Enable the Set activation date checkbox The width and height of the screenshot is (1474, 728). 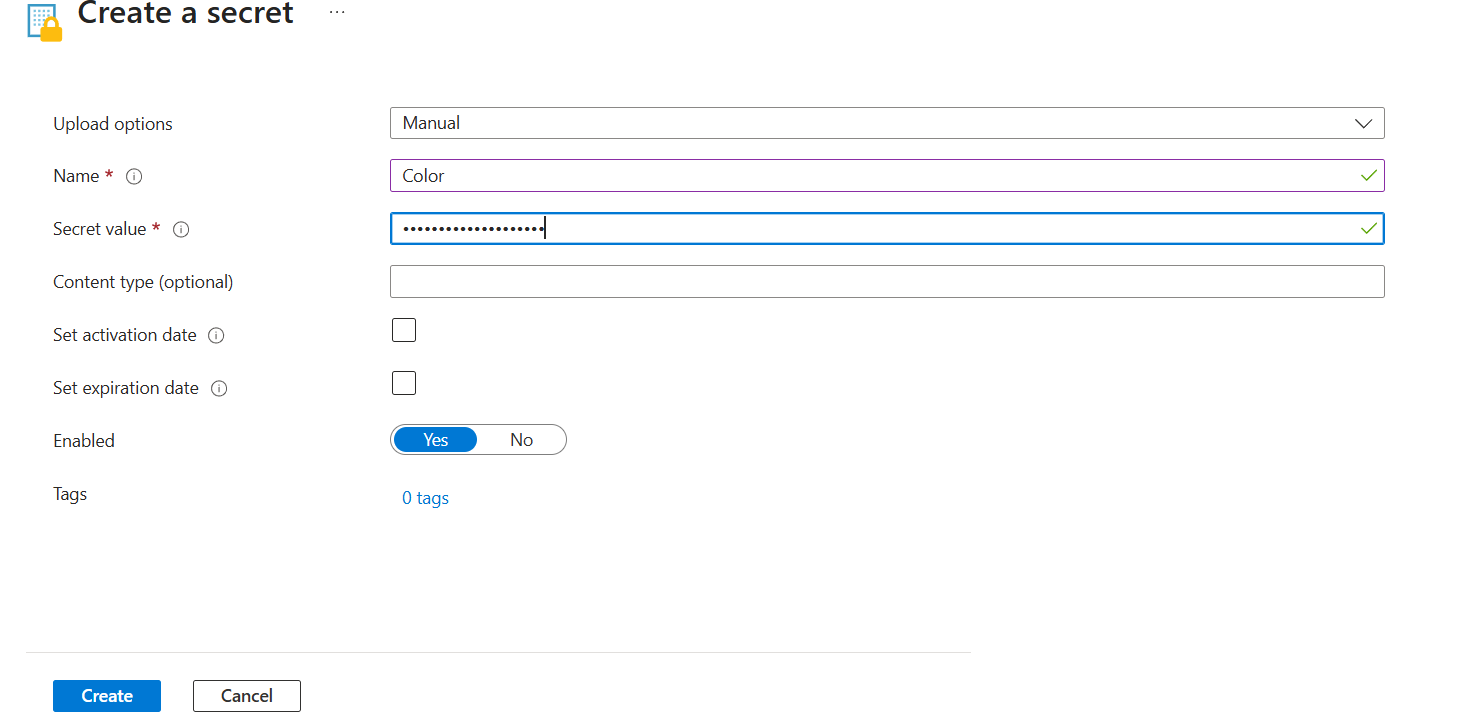tap(404, 330)
